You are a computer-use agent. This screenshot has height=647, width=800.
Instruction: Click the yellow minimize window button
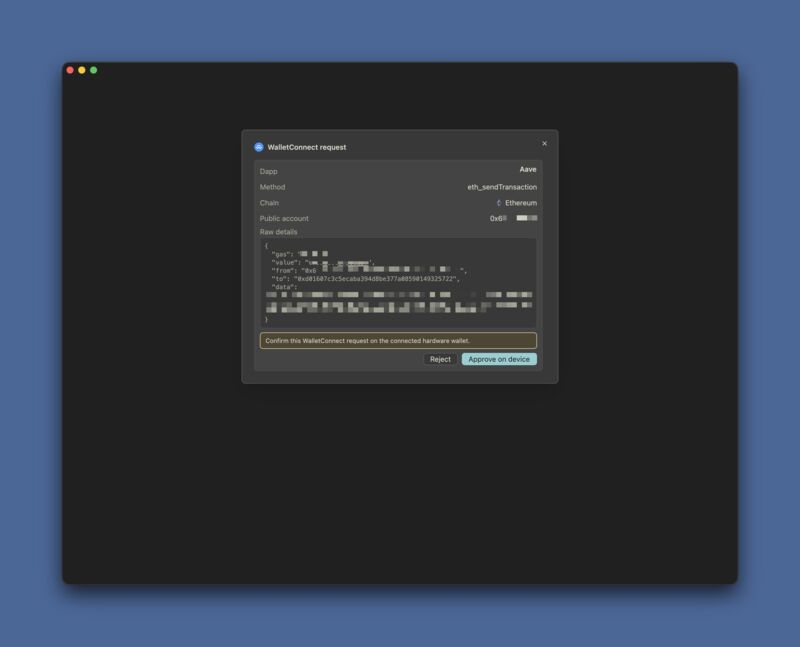pyautogui.click(x=82, y=70)
